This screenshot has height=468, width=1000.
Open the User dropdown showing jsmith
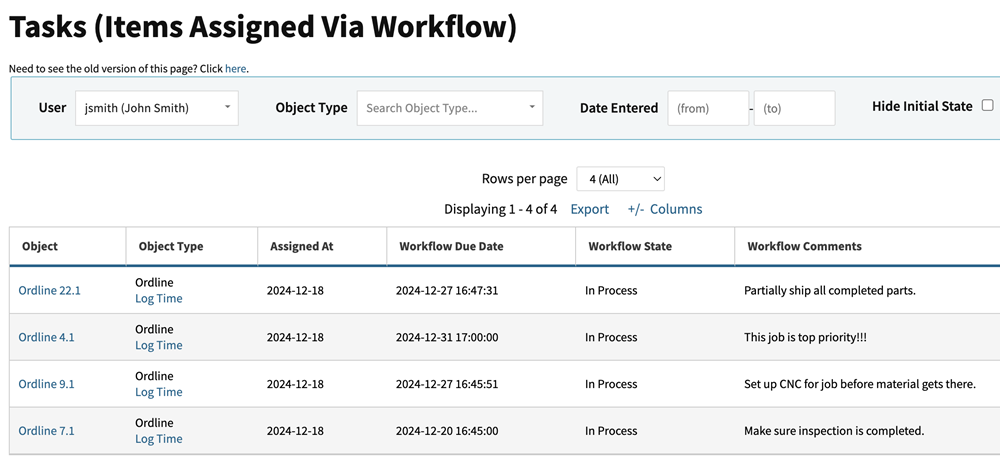pyautogui.click(x=157, y=108)
